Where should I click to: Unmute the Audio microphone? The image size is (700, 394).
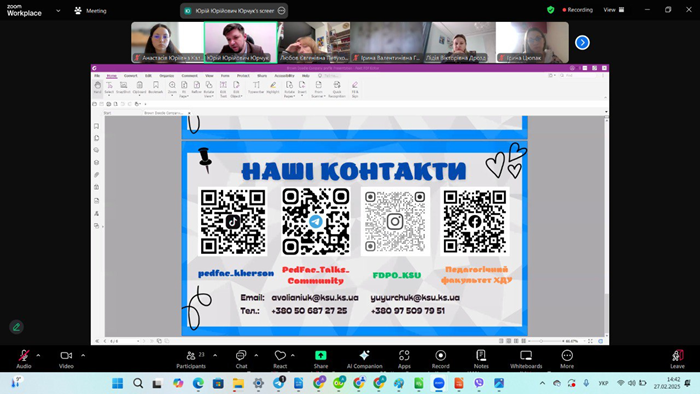[24, 359]
